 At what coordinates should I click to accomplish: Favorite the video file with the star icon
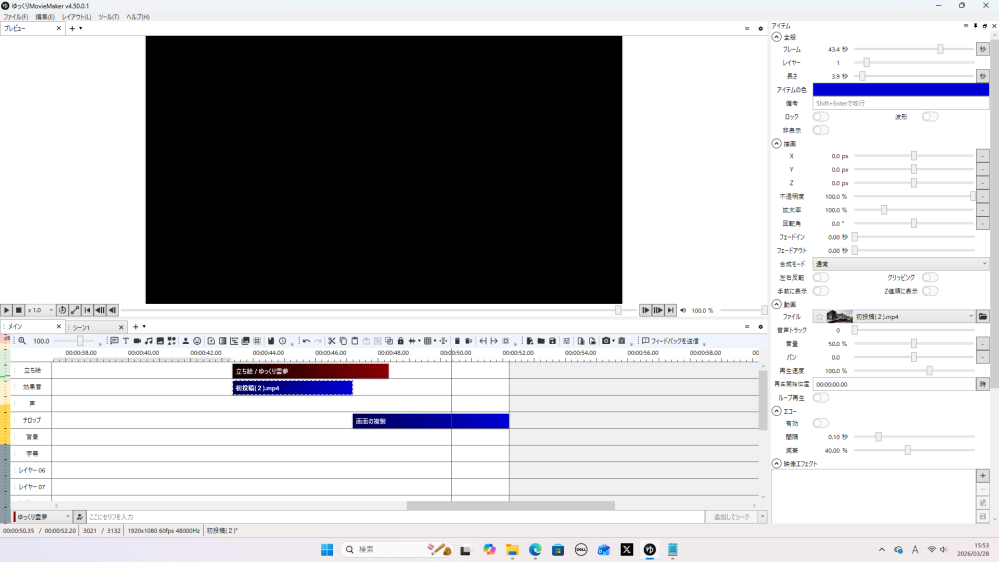(819, 316)
